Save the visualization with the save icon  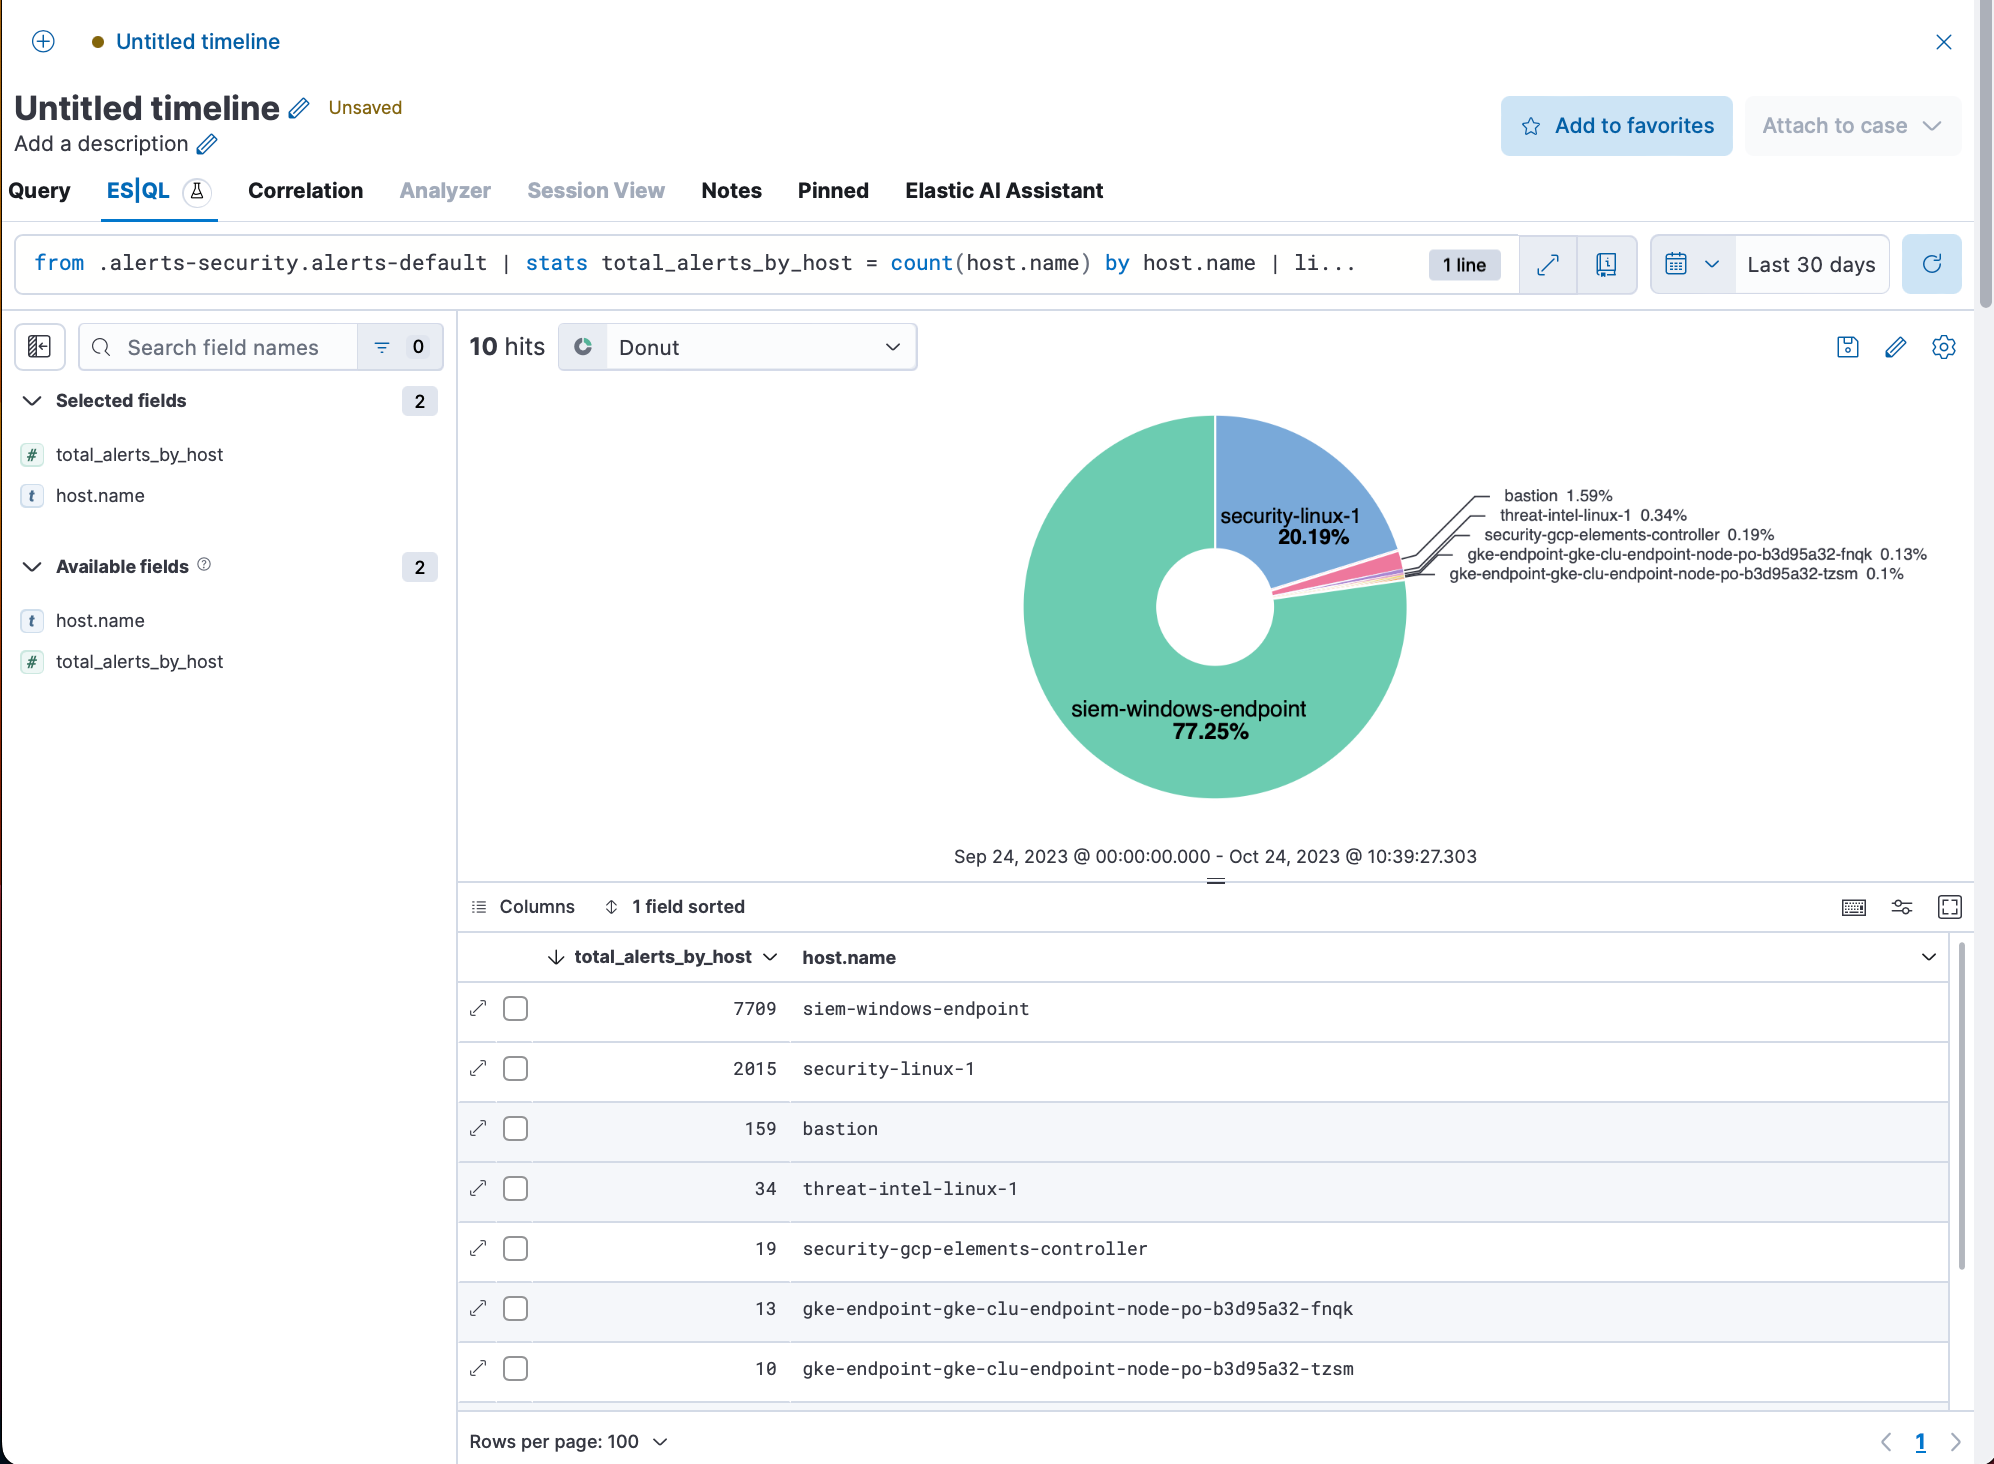(1847, 347)
